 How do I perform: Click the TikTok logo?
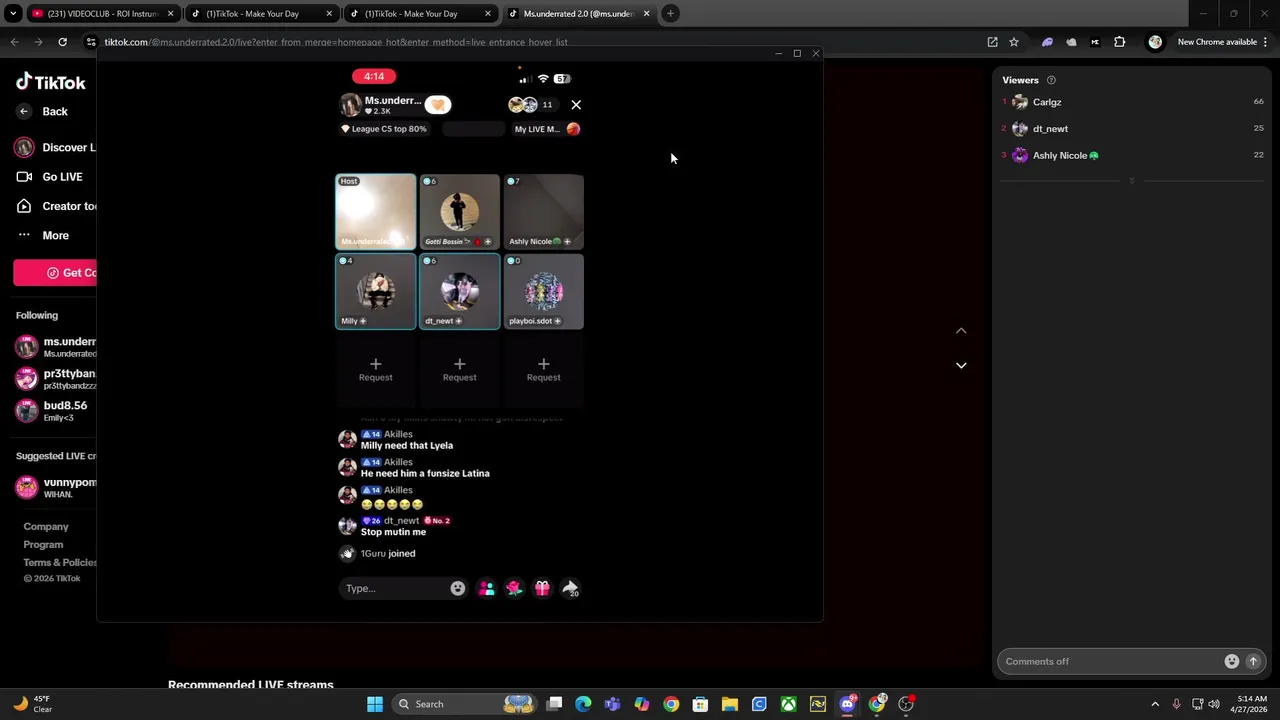click(51, 82)
